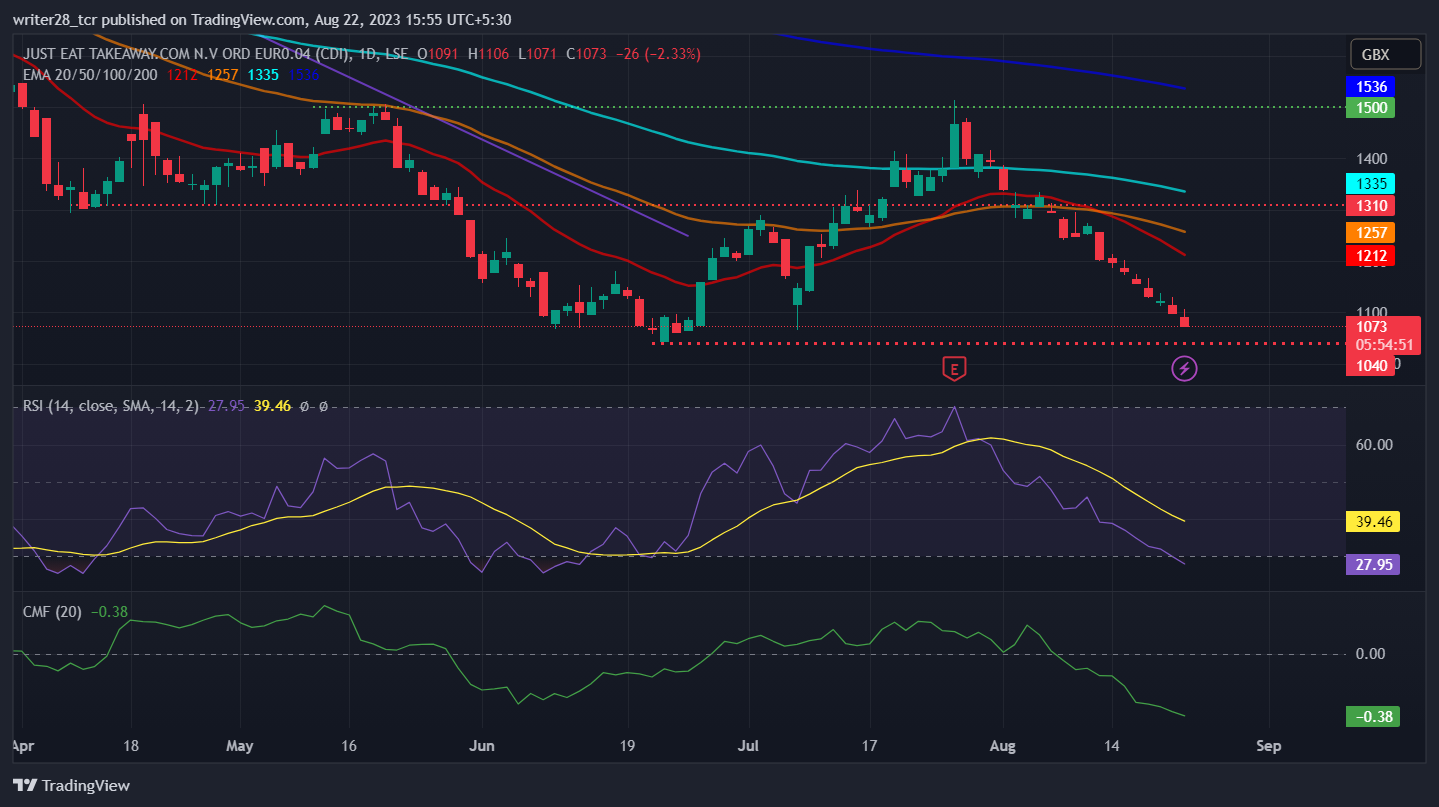Click the red 1212 price axis label
The image size is (1439, 807).
(1370, 256)
